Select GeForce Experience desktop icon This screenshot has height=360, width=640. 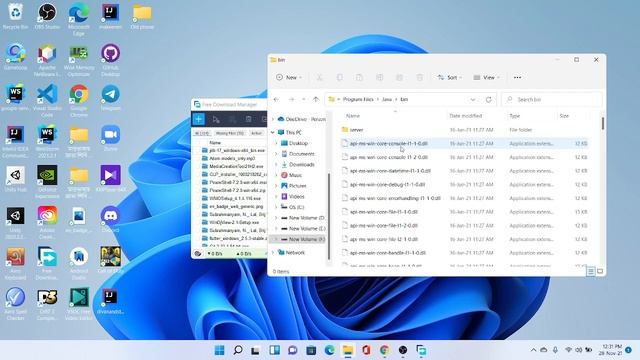click(47, 182)
